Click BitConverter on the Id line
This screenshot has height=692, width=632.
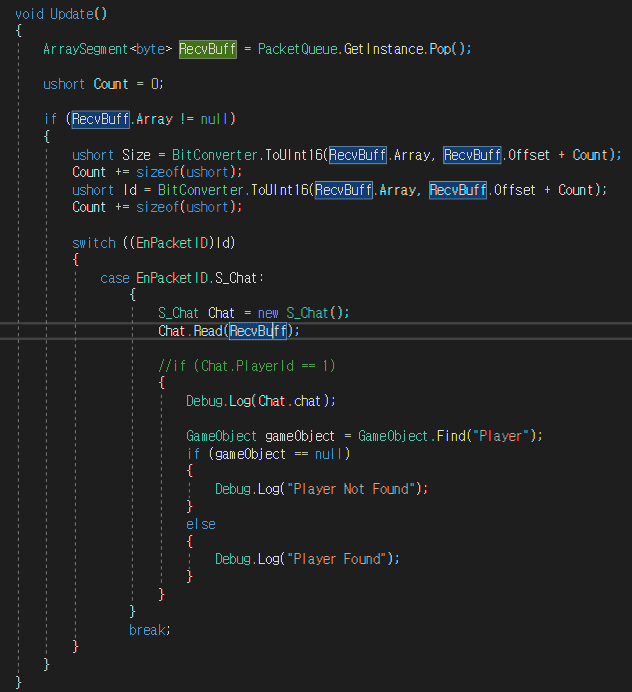[200, 190]
